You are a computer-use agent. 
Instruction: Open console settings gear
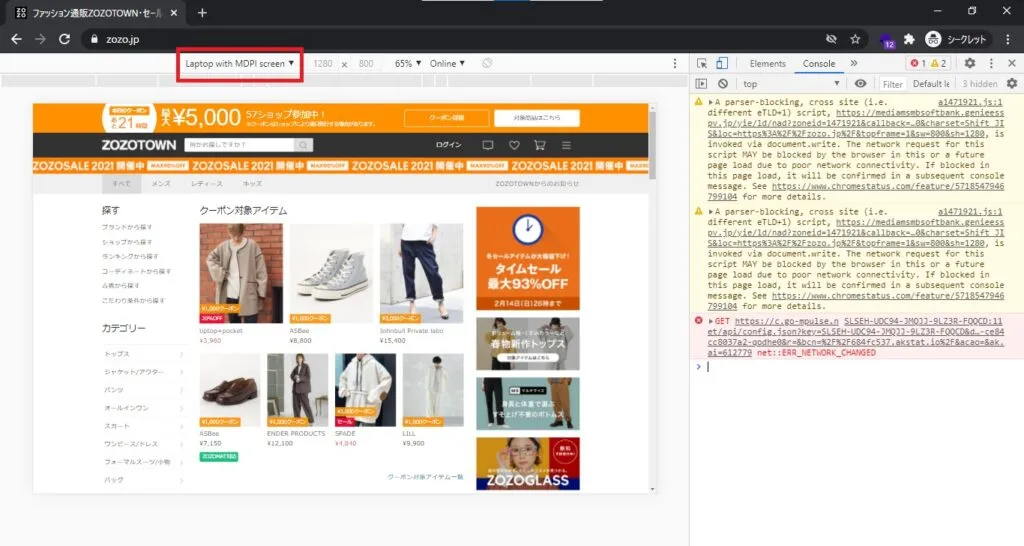pyautogui.click(x=1012, y=84)
